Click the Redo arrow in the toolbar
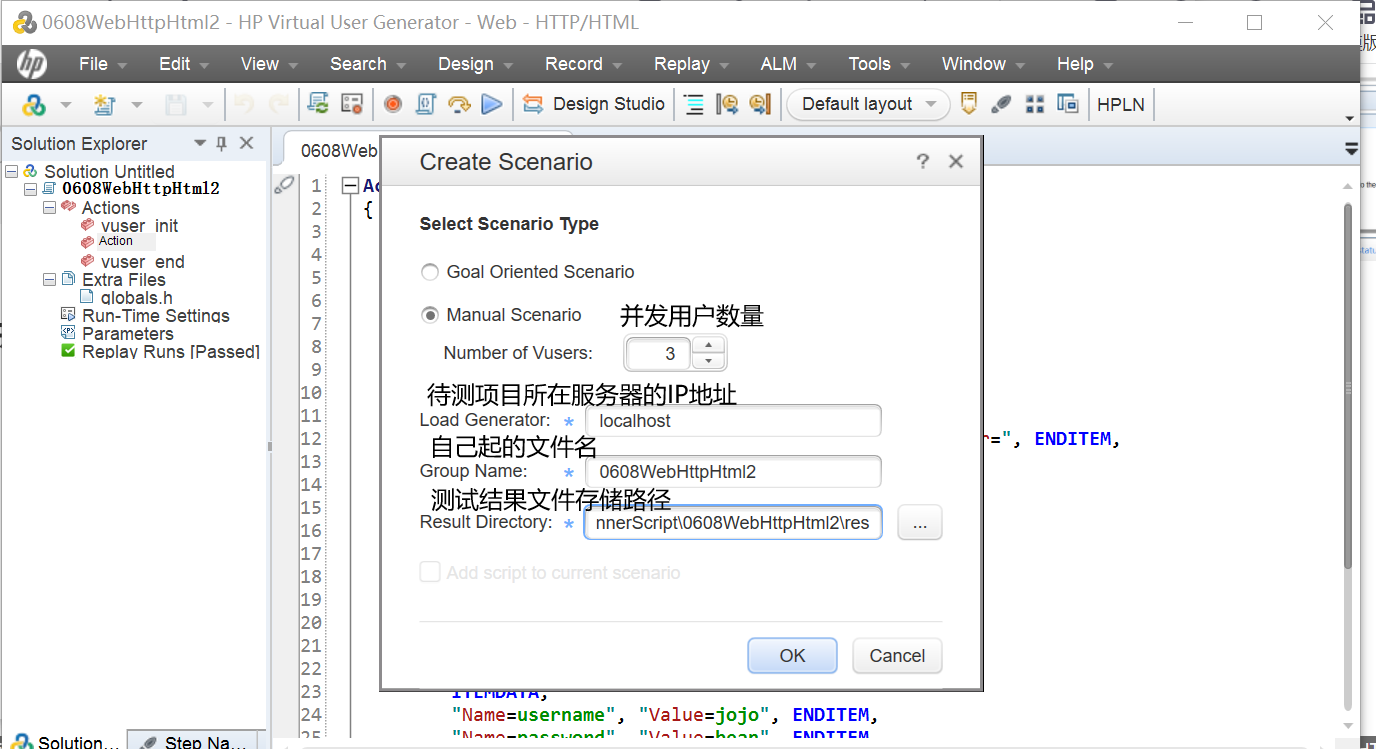This screenshot has height=749, width=1376. coord(279,104)
